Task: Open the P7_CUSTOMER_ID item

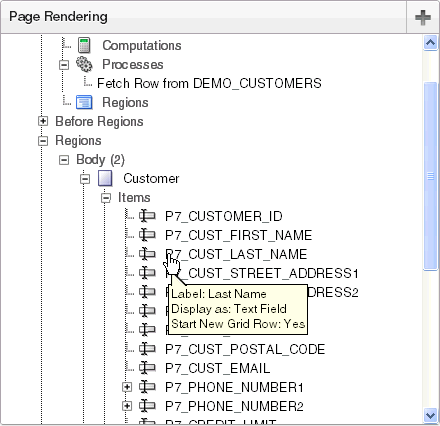Action: coord(224,216)
